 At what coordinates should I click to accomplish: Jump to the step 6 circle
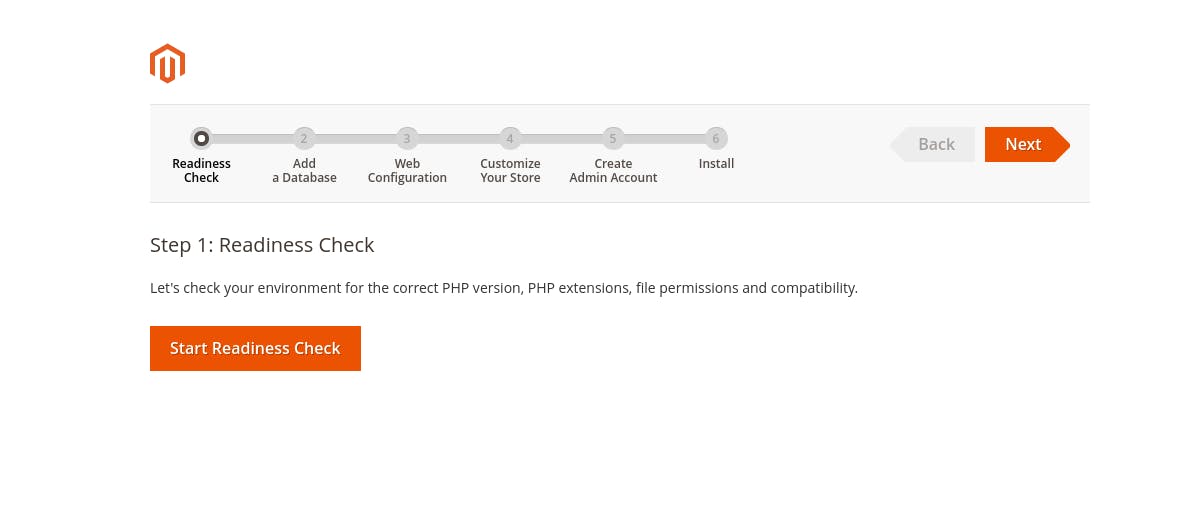[716, 139]
